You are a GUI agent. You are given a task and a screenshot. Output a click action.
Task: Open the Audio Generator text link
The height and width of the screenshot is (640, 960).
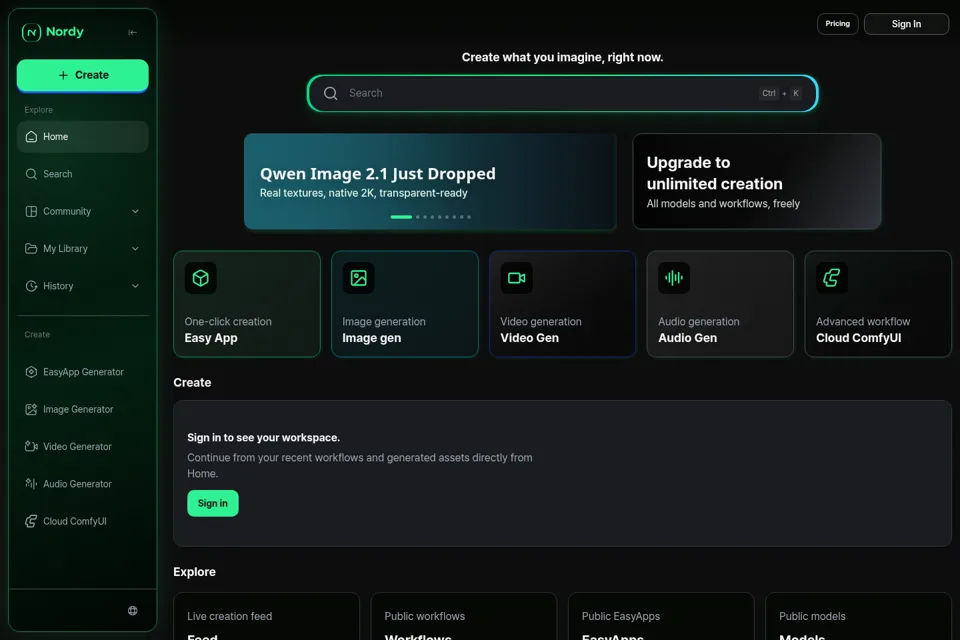tap(77, 484)
